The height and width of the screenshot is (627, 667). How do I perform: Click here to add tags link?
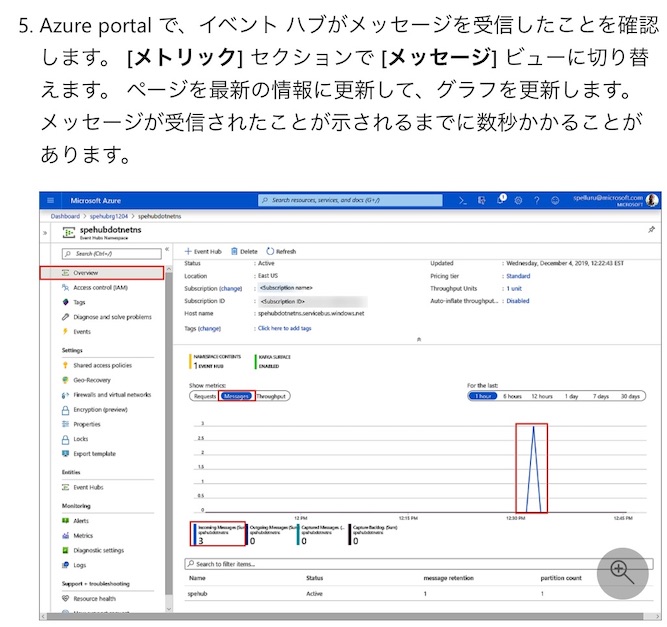[285, 328]
